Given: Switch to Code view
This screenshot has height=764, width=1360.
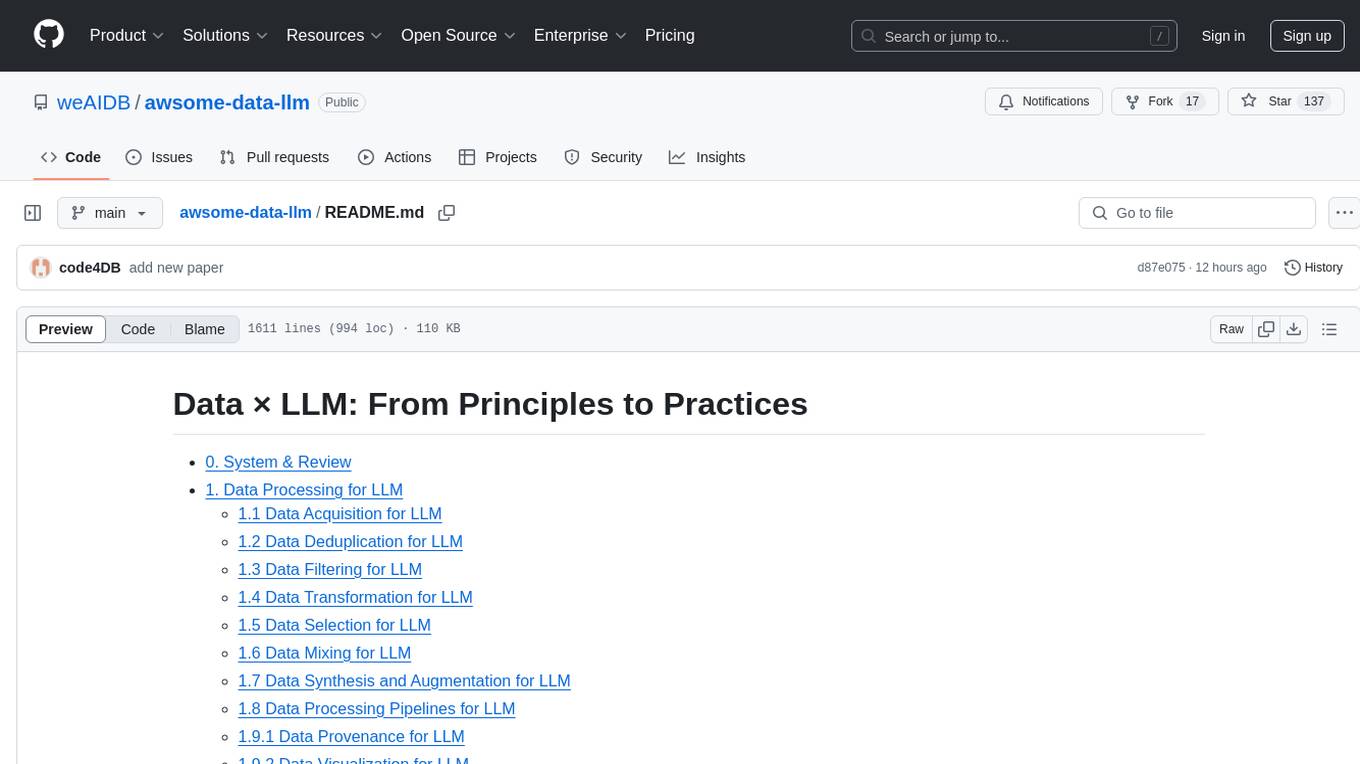Looking at the screenshot, I should click(x=138, y=329).
